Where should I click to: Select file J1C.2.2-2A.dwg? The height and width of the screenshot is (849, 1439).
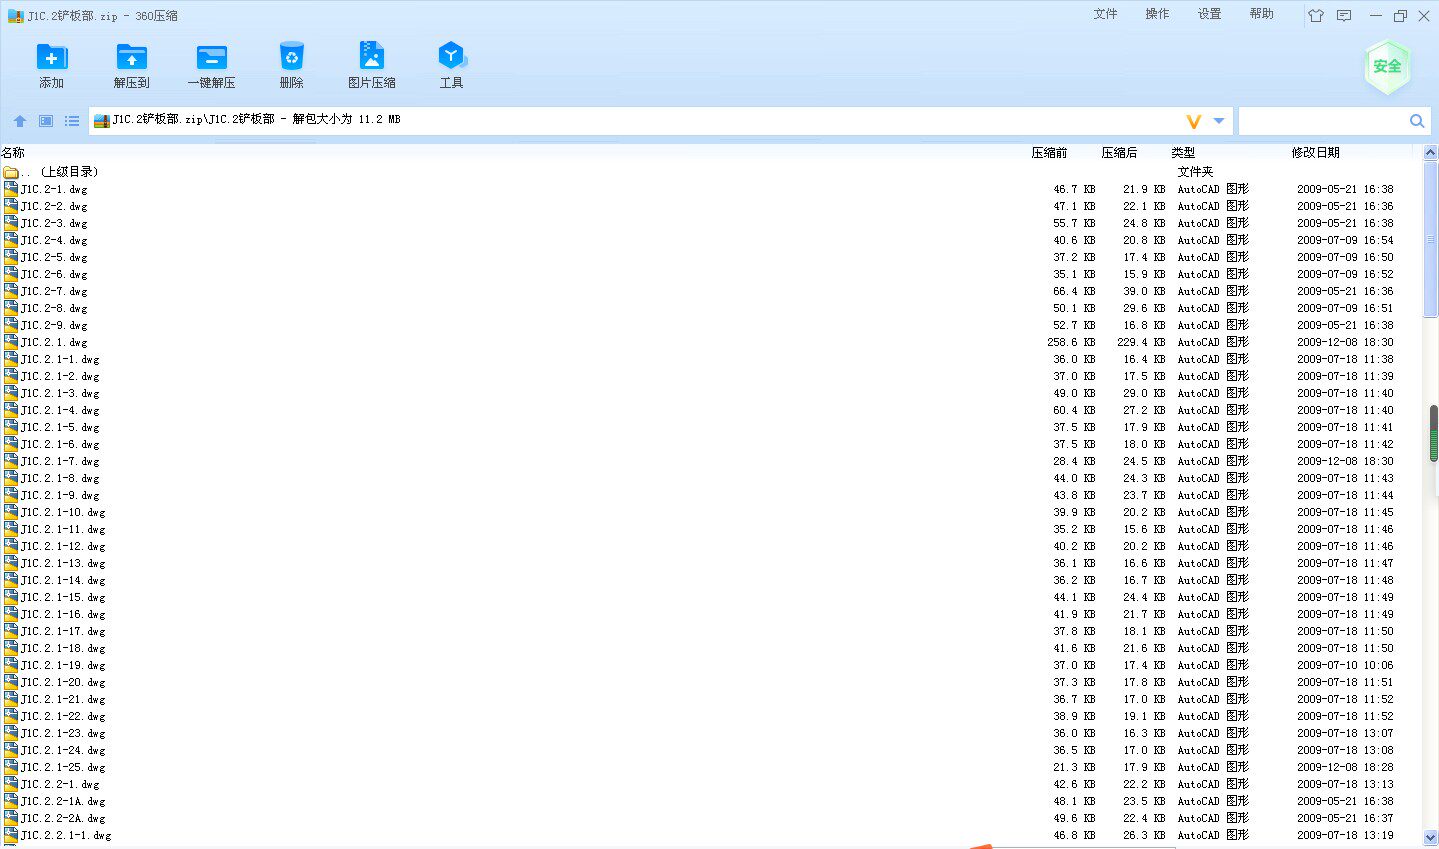710,818
